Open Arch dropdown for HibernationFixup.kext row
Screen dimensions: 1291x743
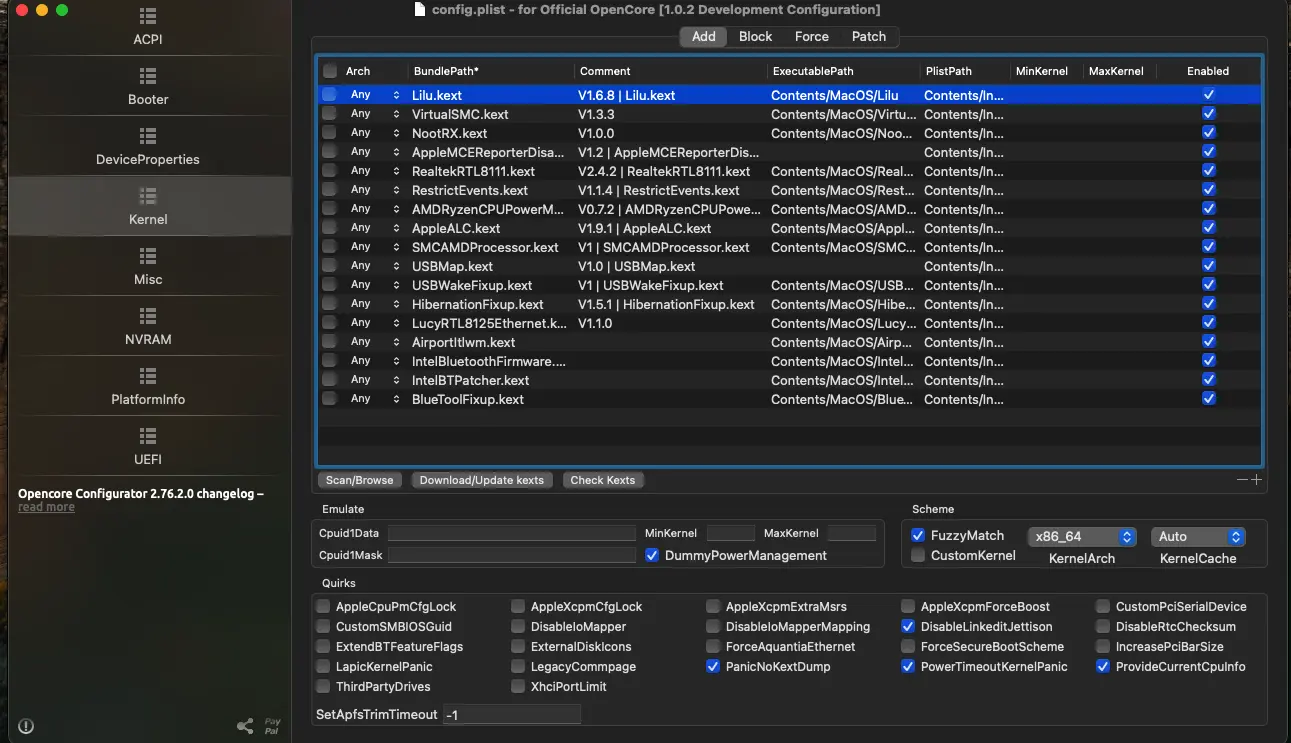(x=374, y=304)
